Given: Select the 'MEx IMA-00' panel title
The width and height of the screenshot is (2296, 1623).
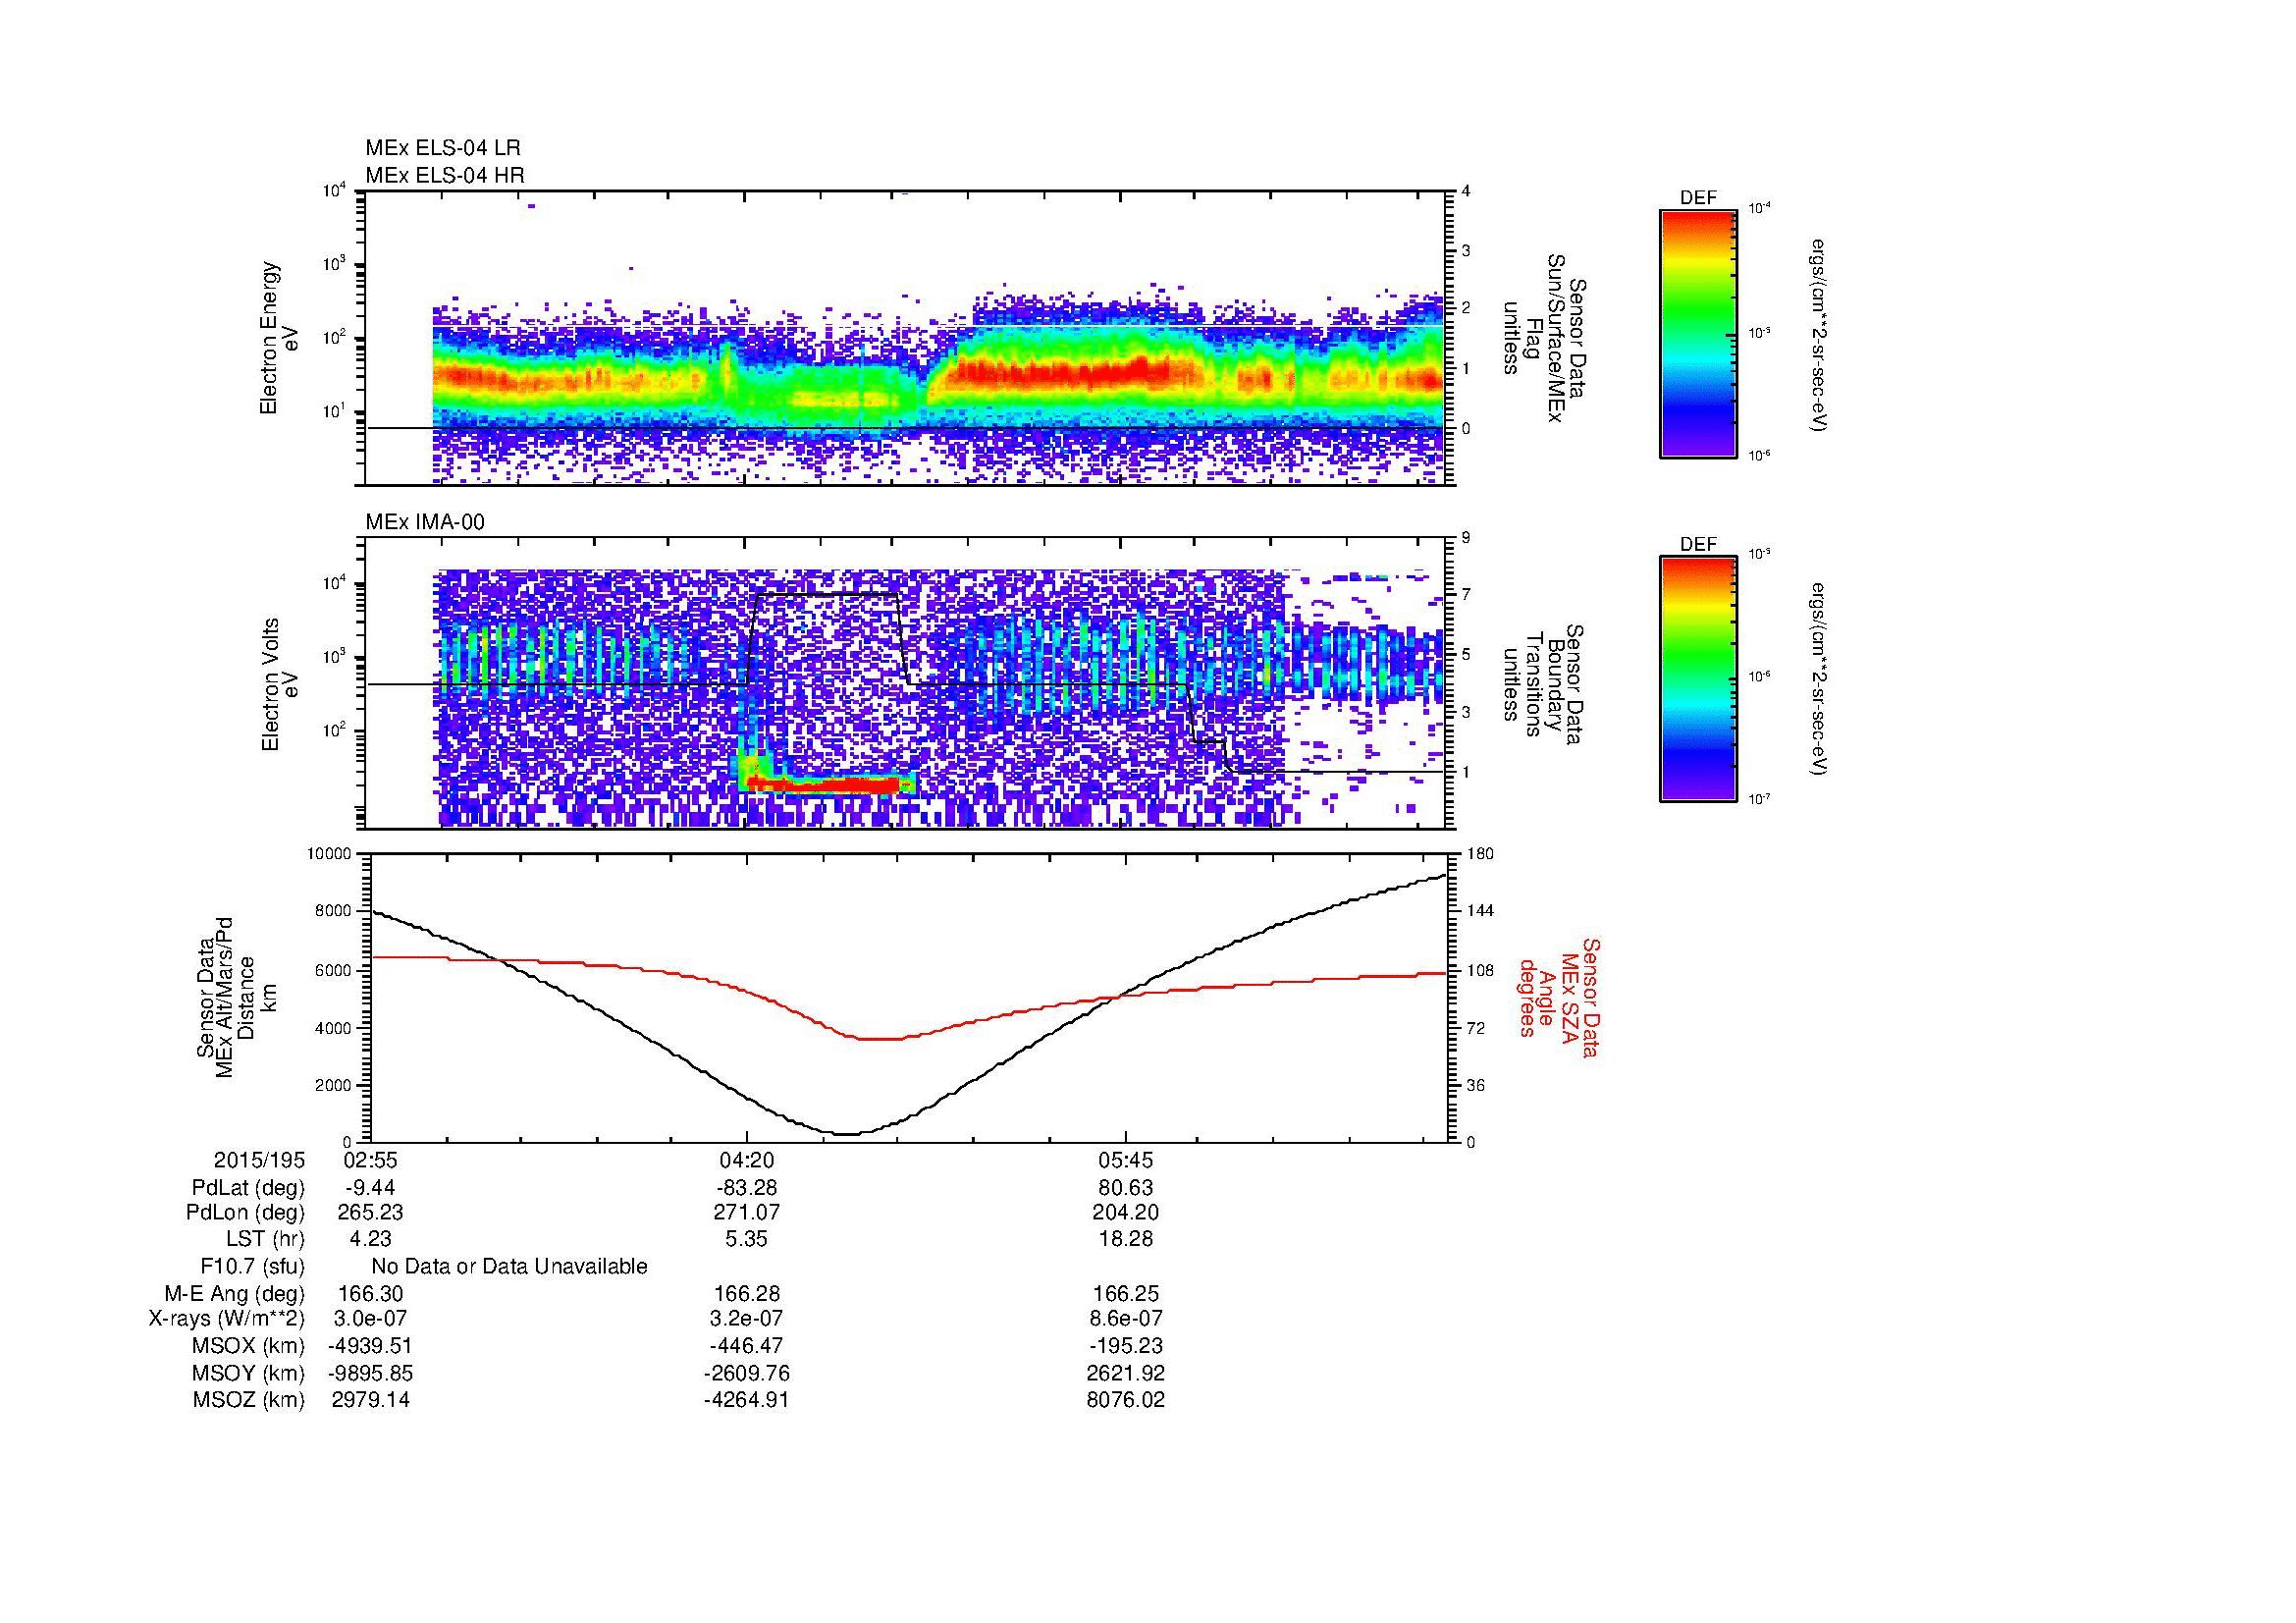Looking at the screenshot, I should pos(425,522).
